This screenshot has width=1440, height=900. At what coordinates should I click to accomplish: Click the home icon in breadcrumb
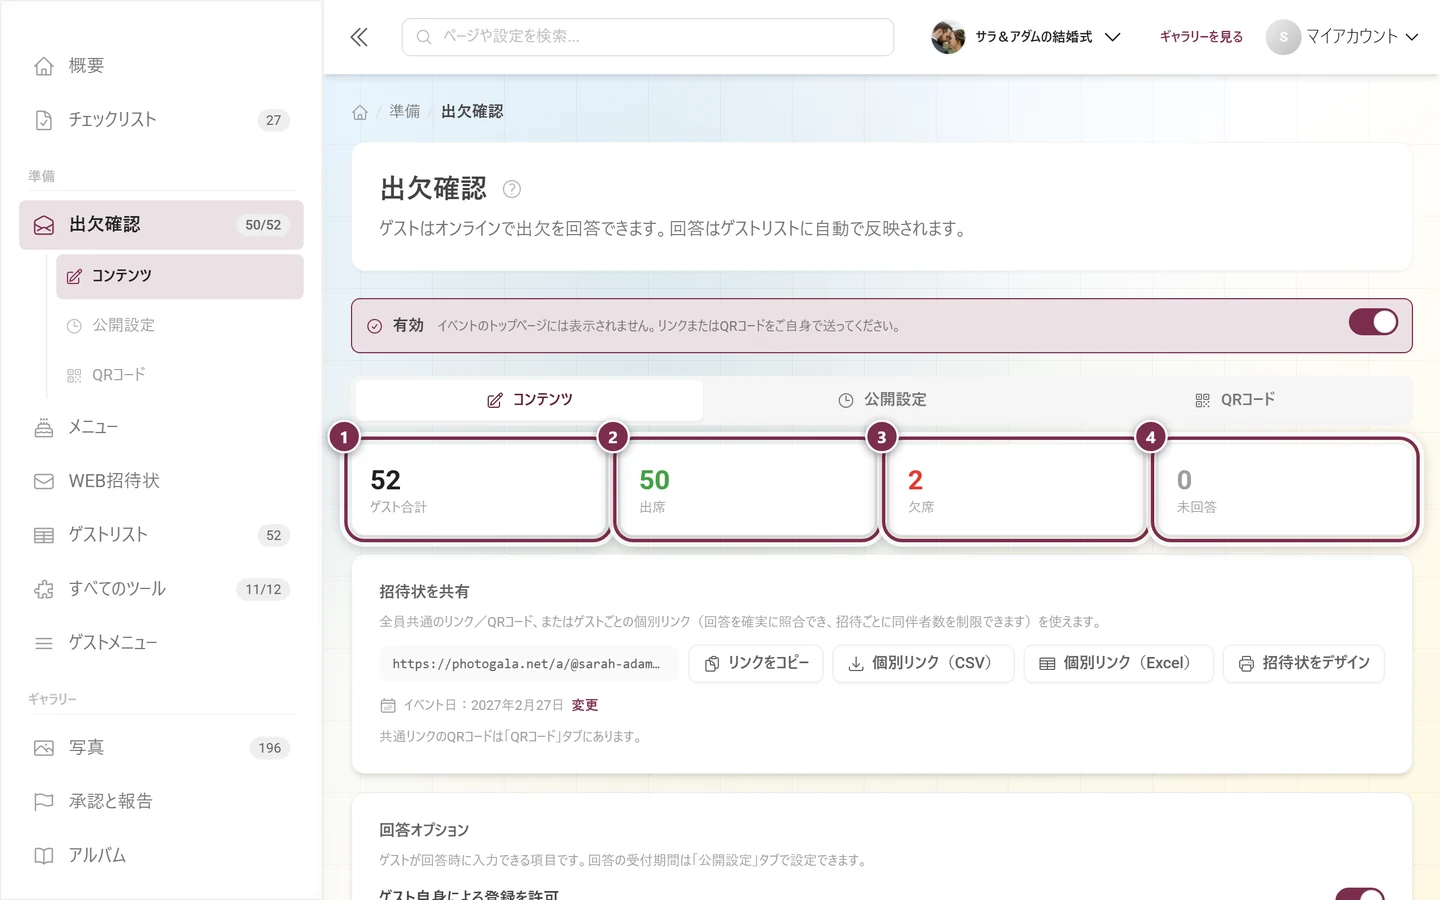tap(360, 112)
